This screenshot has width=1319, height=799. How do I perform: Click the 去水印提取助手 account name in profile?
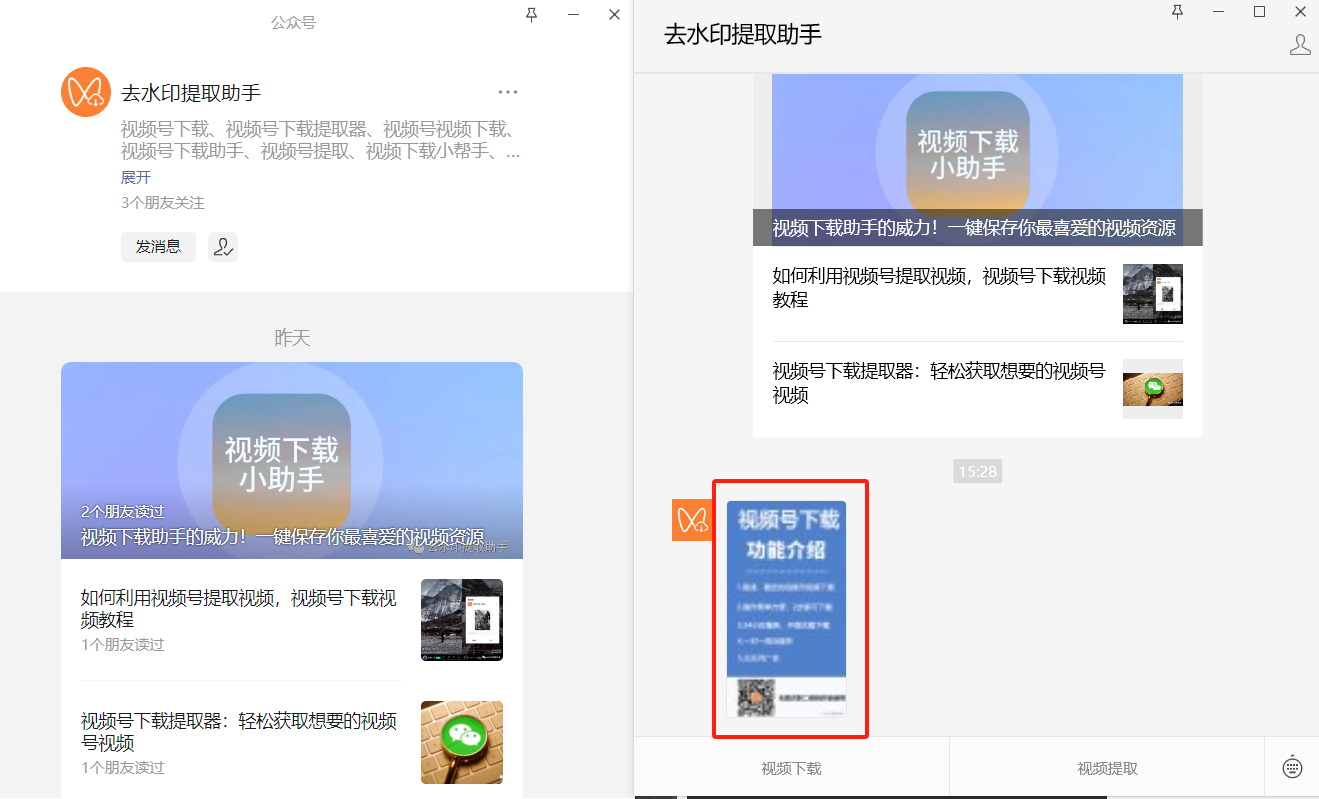tap(191, 93)
